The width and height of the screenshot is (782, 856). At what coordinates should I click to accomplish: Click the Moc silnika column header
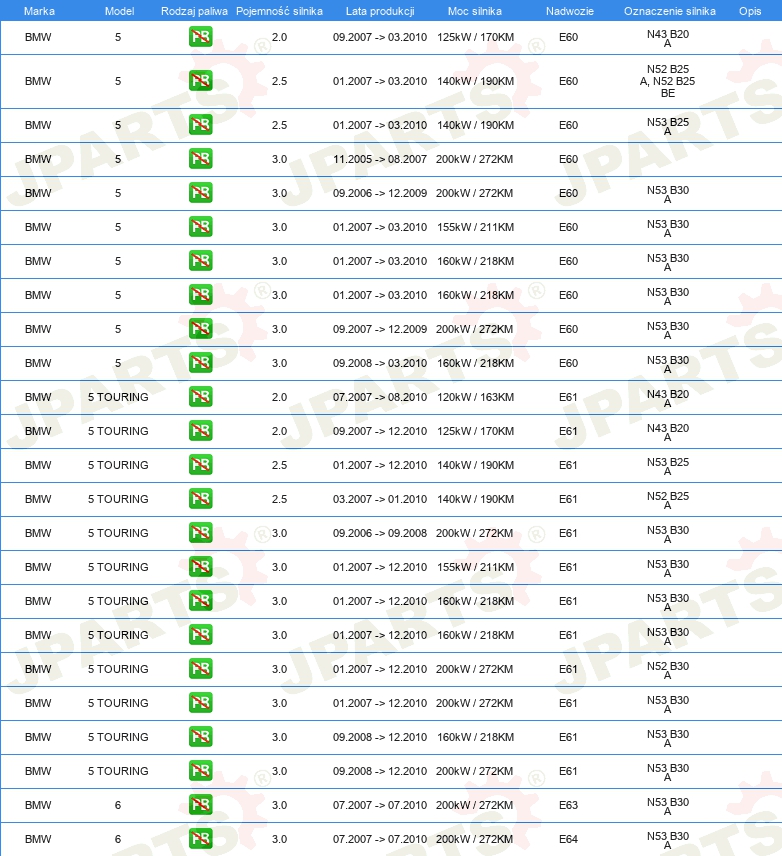pyautogui.click(x=475, y=11)
